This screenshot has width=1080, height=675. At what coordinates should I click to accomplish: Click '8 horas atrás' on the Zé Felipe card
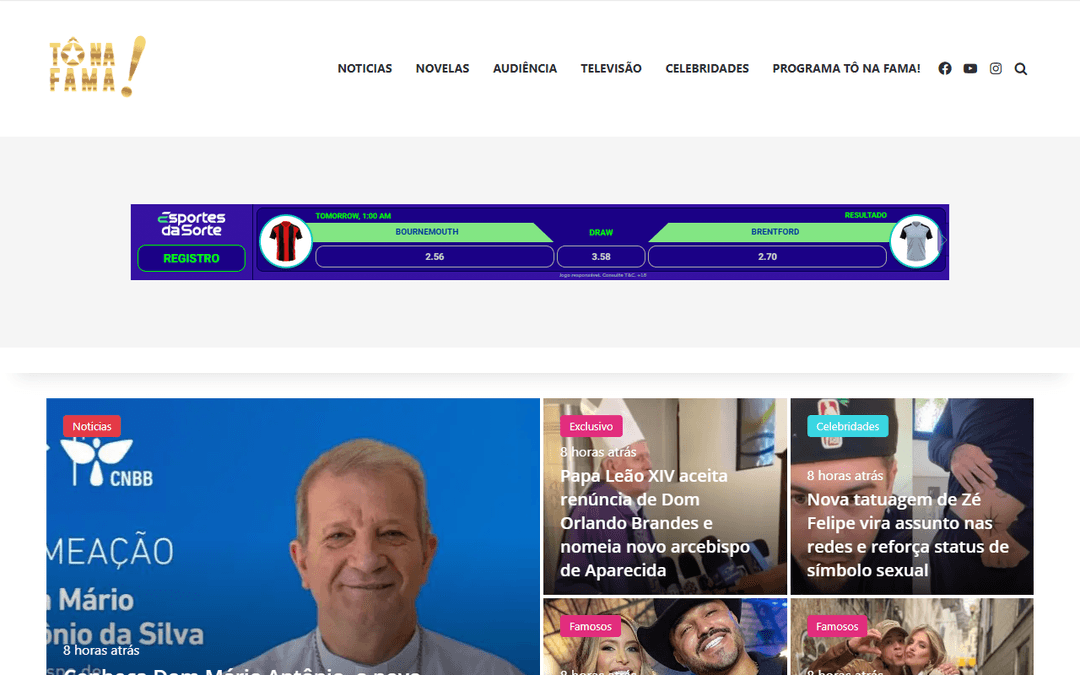pyautogui.click(x=844, y=475)
